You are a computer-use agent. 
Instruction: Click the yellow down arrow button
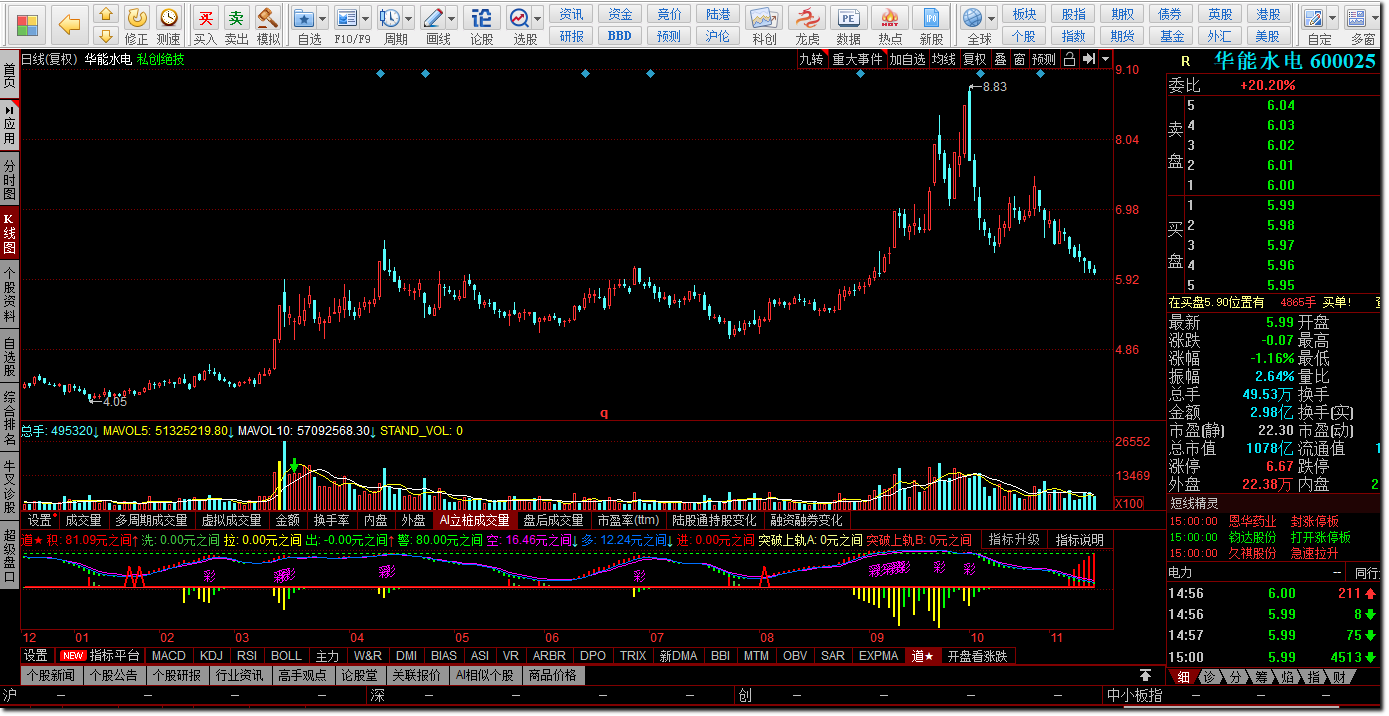pos(105,36)
